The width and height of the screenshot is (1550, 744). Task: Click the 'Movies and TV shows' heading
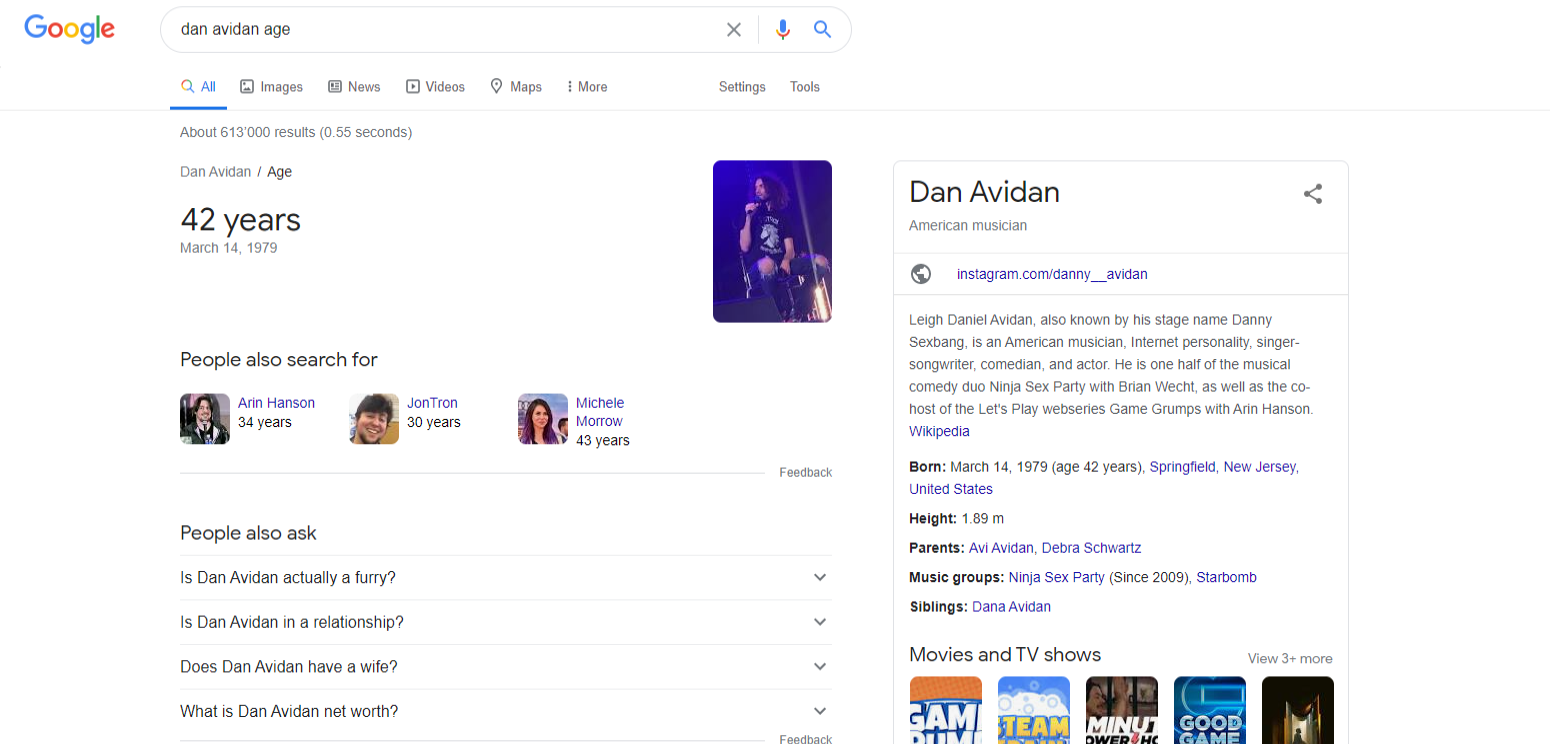(1005, 655)
